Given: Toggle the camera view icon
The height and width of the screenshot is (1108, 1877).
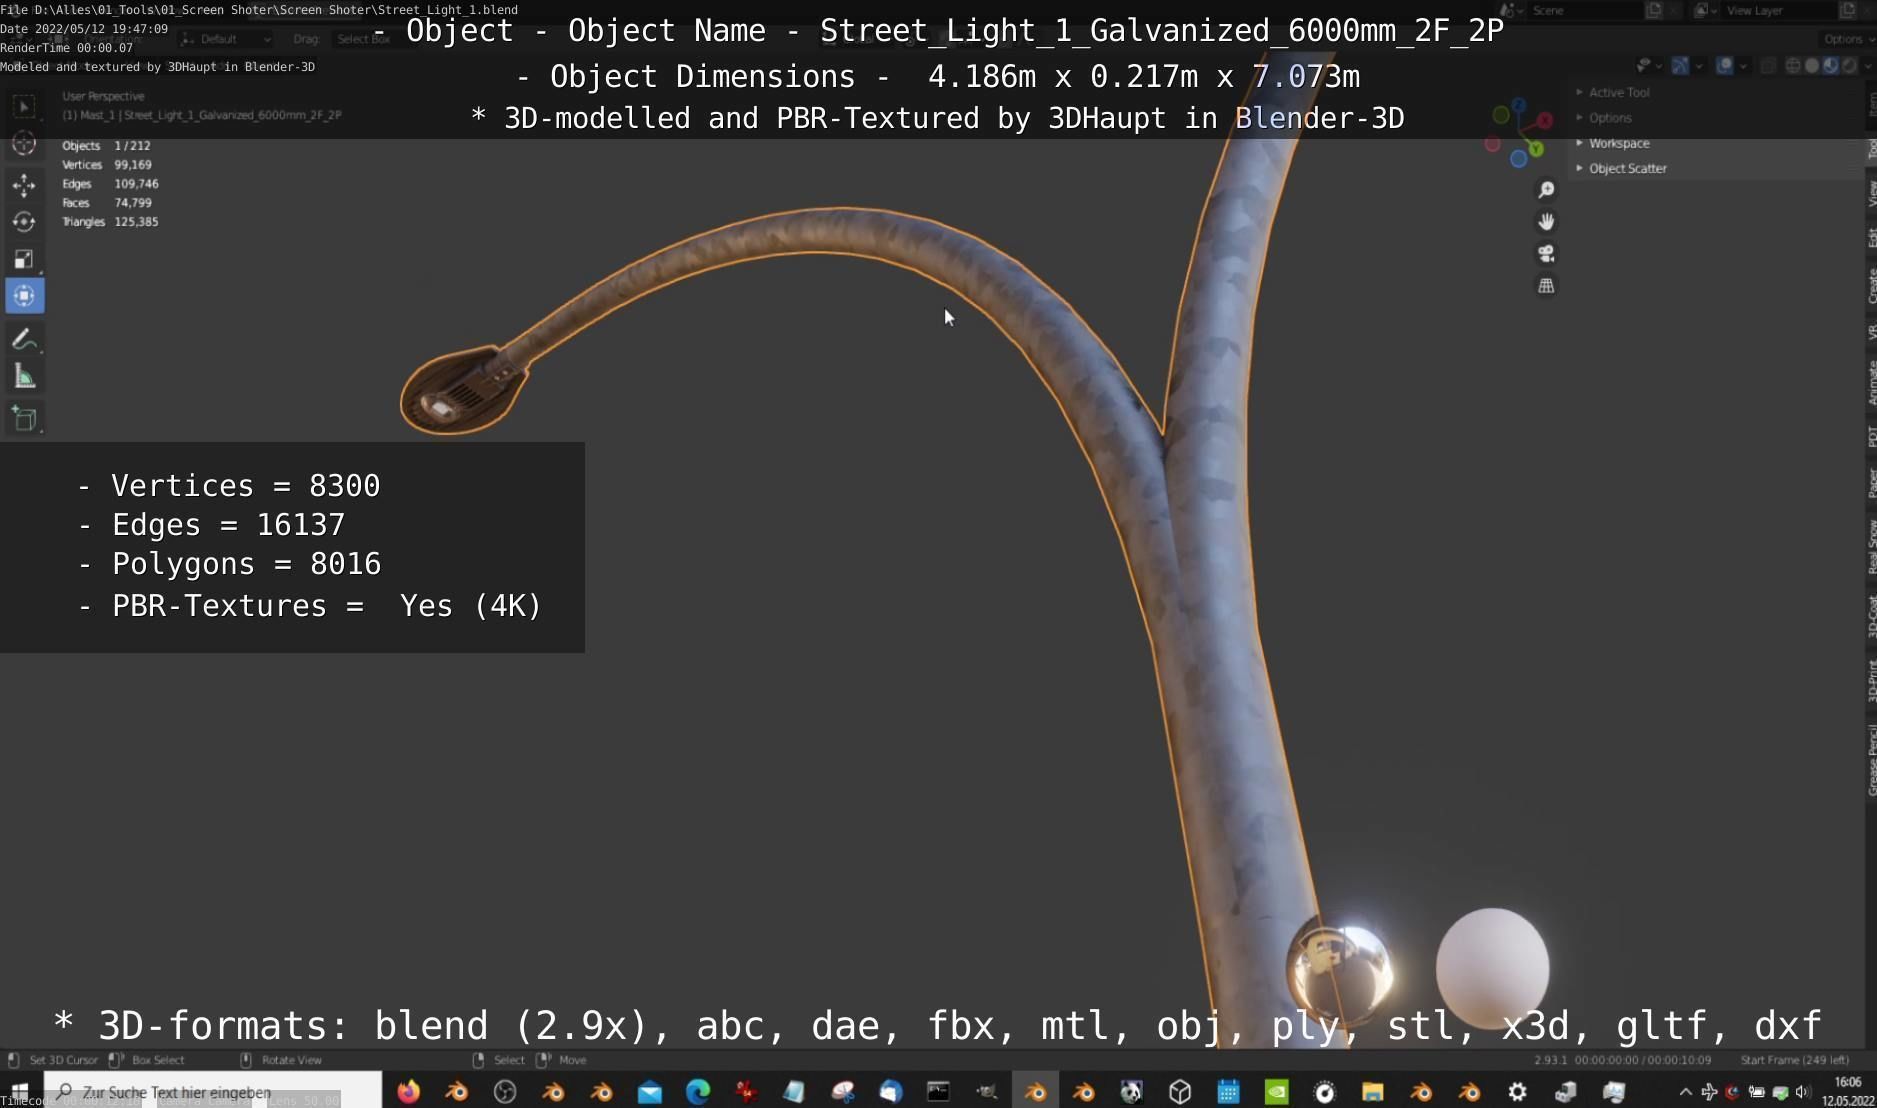Looking at the screenshot, I should pyautogui.click(x=1546, y=254).
